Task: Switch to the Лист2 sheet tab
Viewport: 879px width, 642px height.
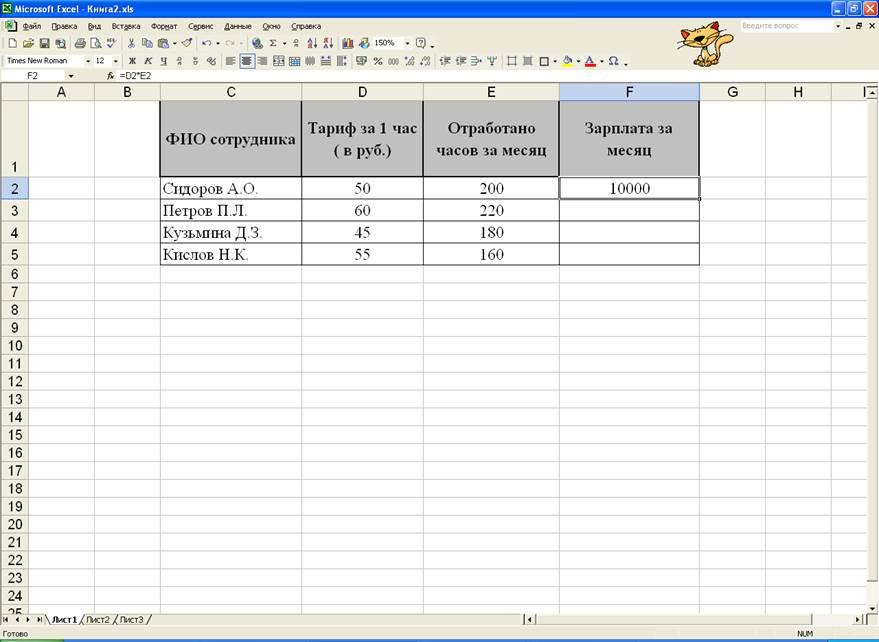Action: 98,620
